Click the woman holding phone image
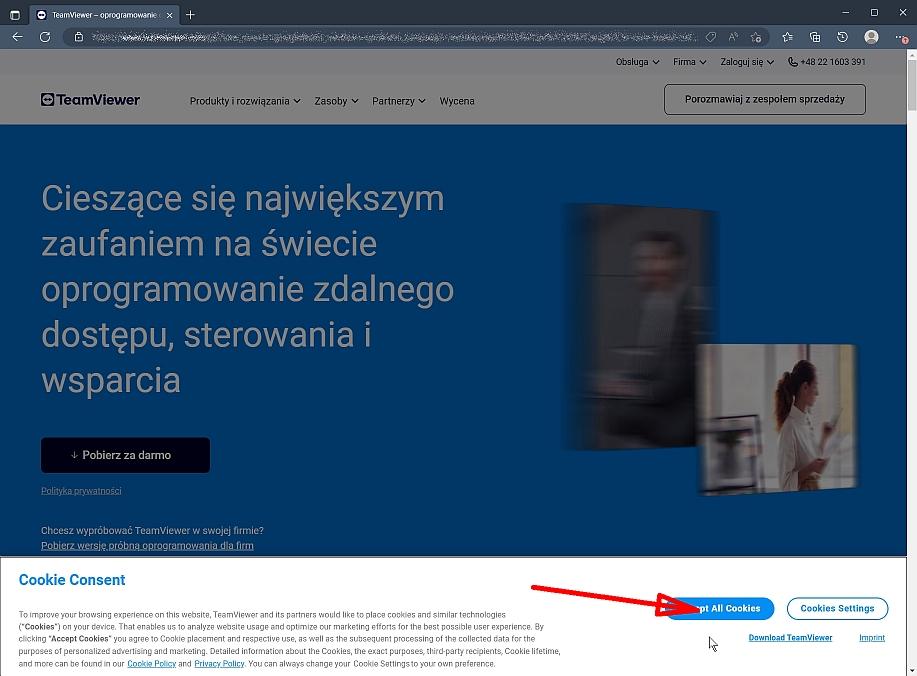The image size is (917, 676). (778, 419)
